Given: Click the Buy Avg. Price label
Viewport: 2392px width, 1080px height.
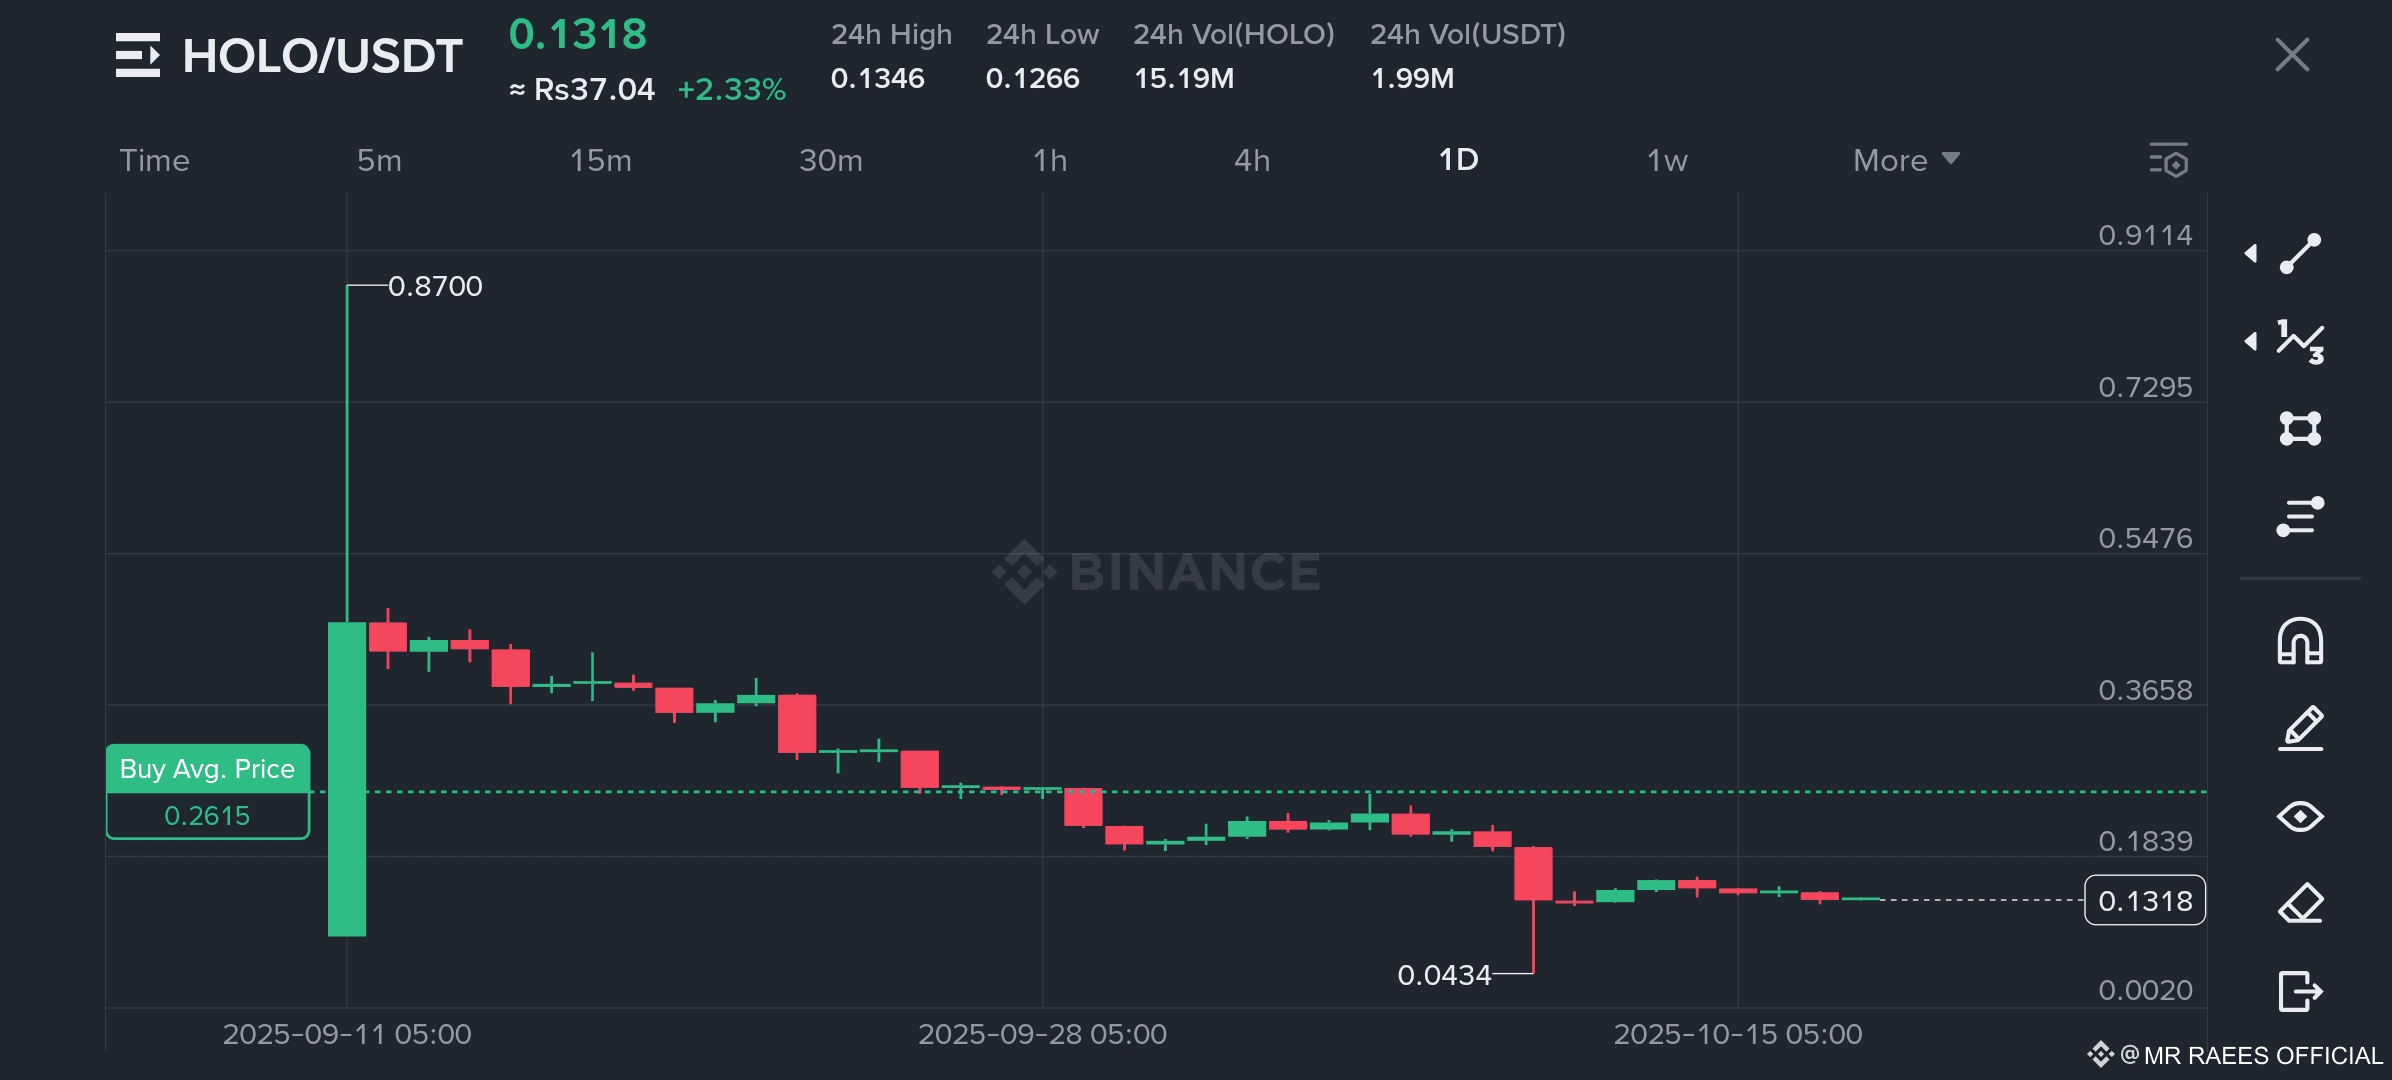Looking at the screenshot, I should (x=208, y=769).
